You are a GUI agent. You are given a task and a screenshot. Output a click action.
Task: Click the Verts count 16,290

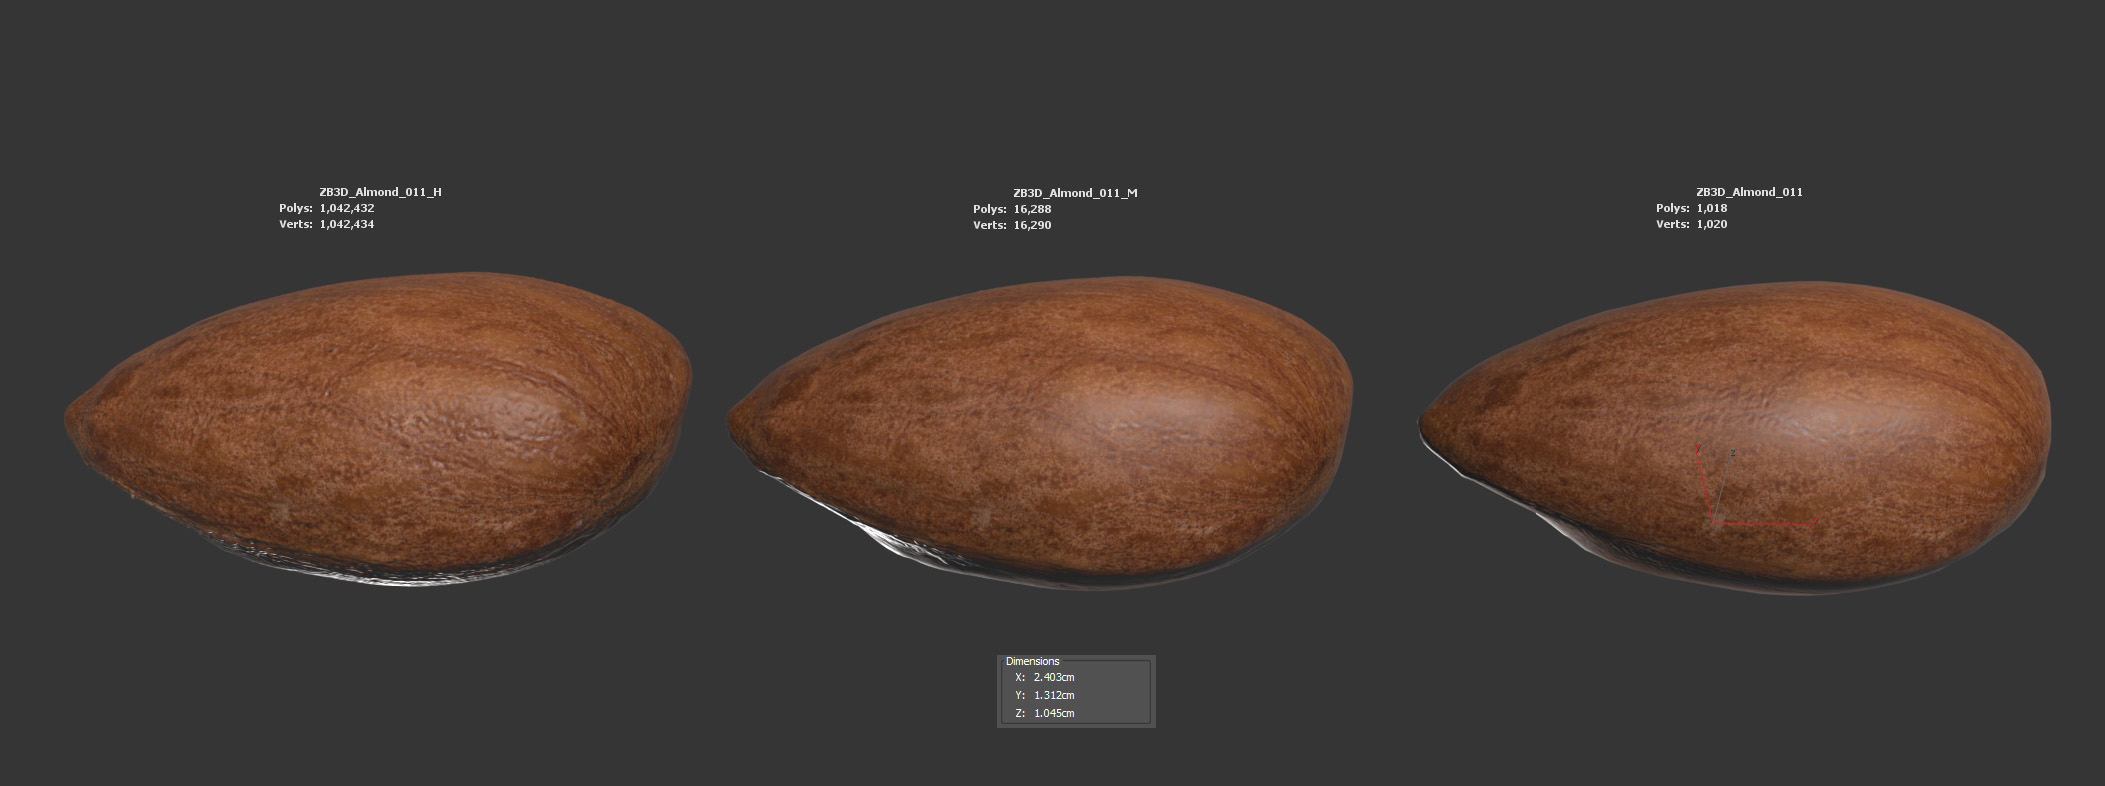(x=1032, y=225)
